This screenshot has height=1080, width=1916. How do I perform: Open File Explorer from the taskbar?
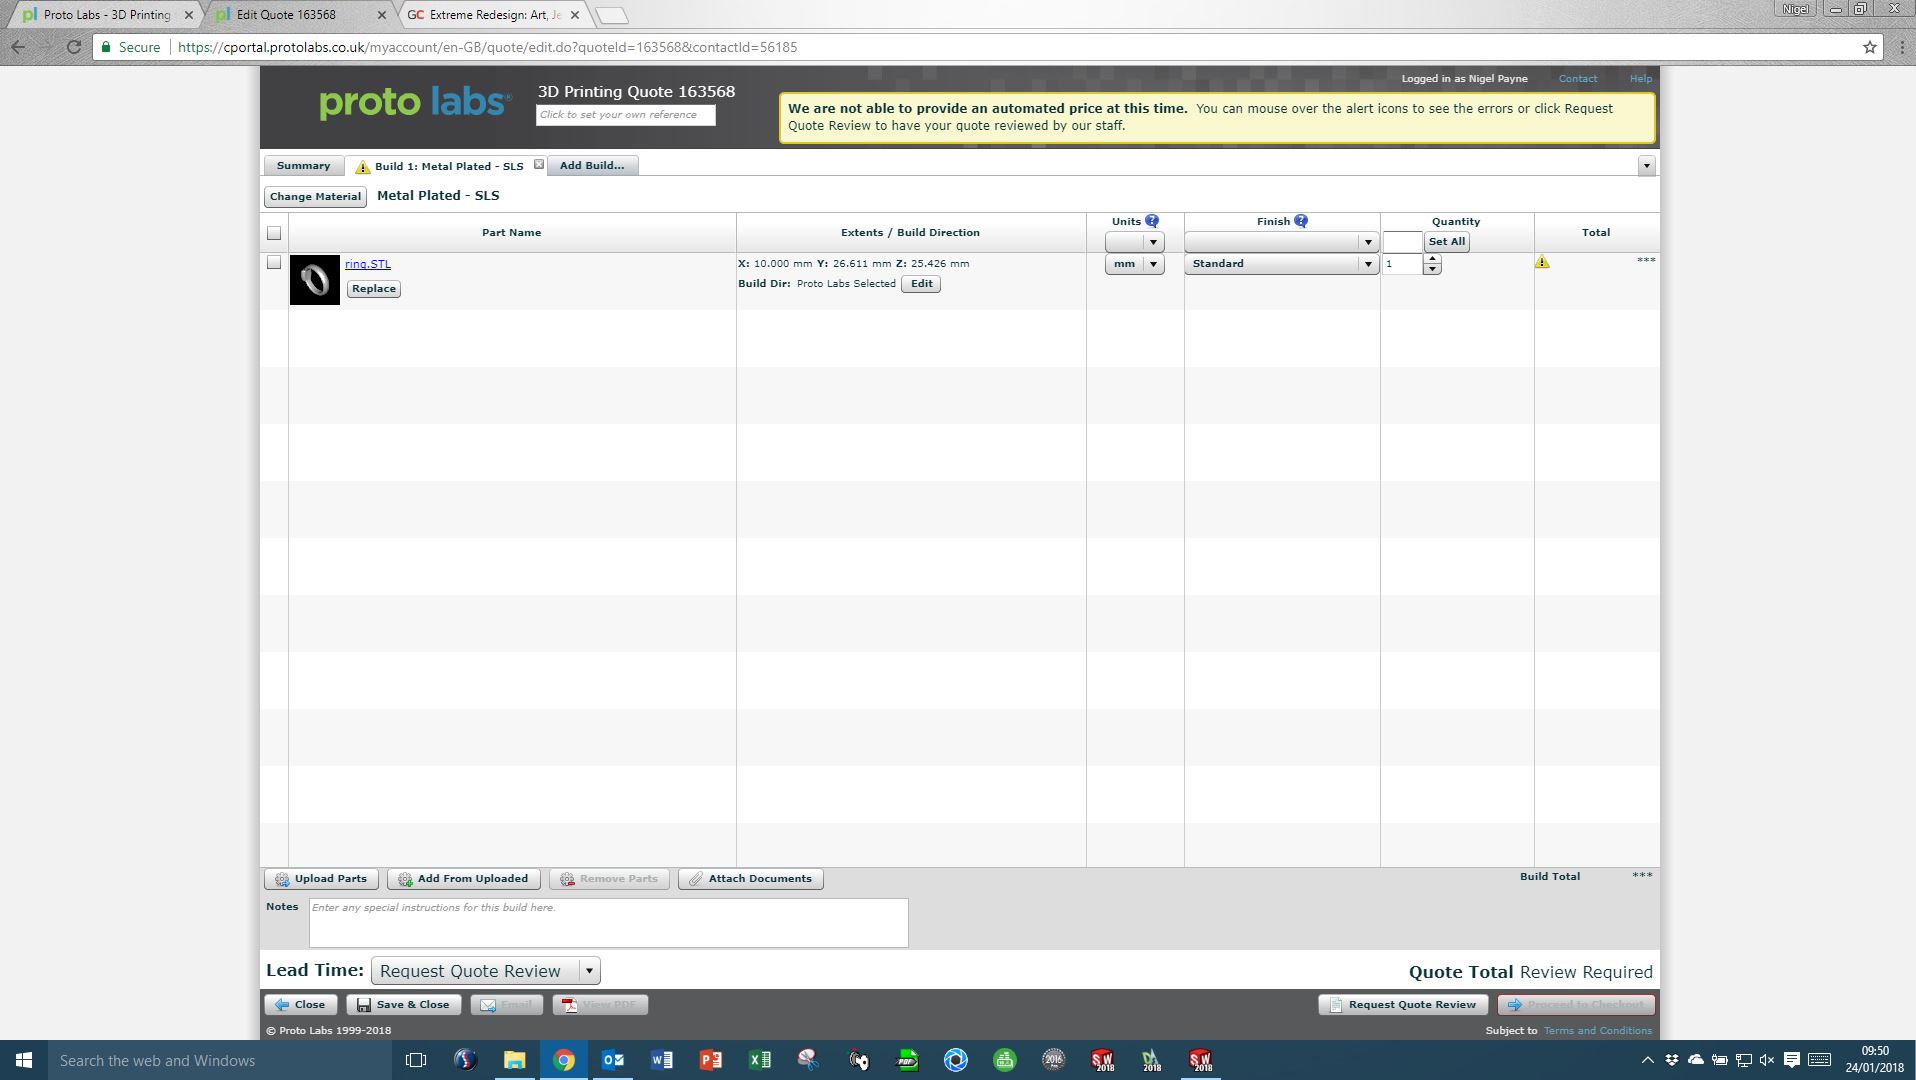514,1060
